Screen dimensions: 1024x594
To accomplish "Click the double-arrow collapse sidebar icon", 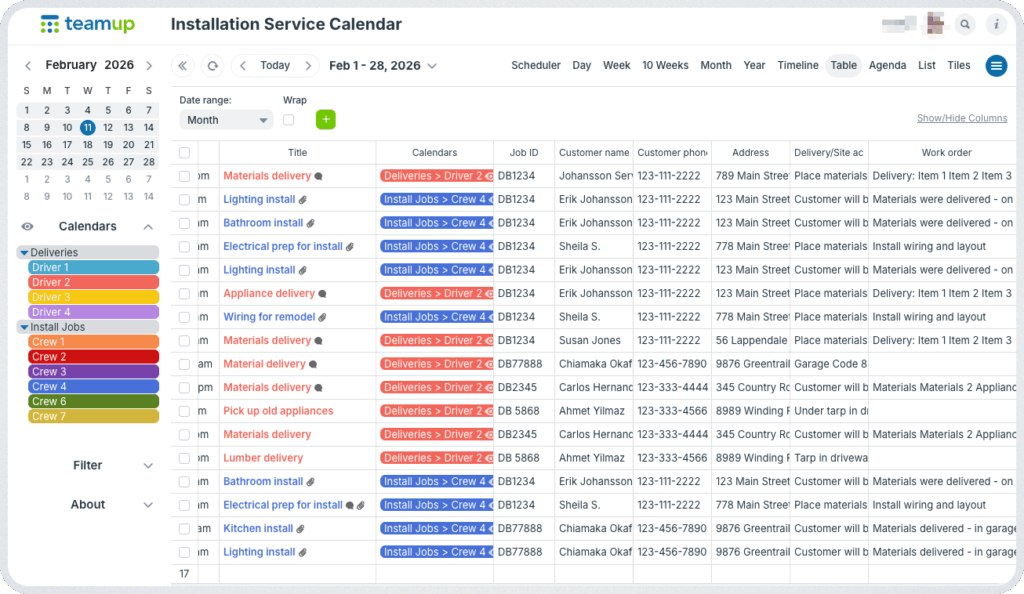I will [183, 66].
